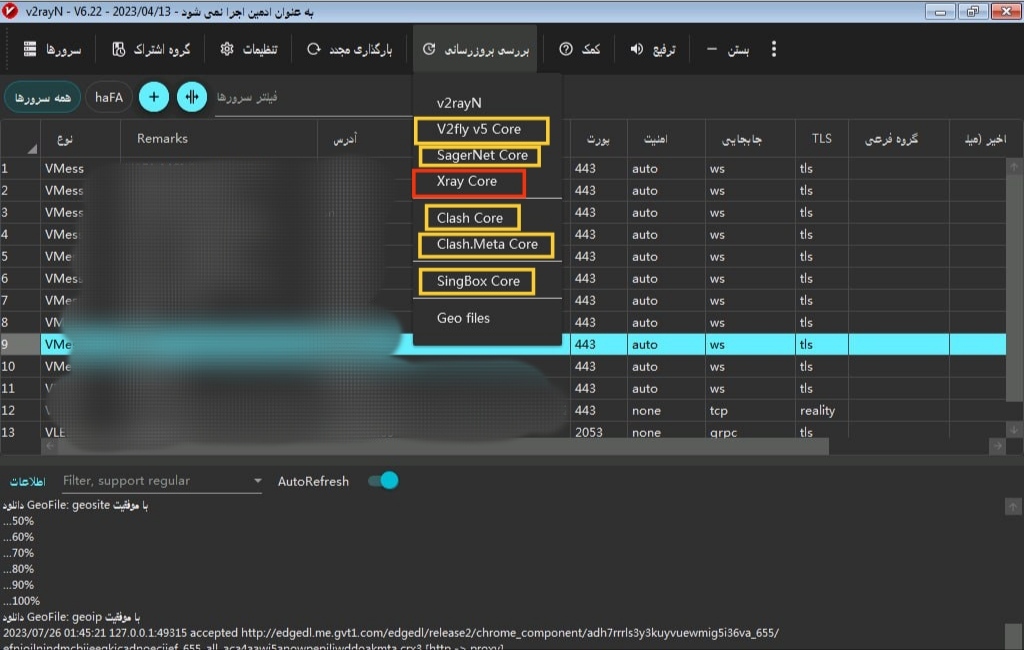
Task: Expand the log filter combo box dropdown
Action: 257,481
